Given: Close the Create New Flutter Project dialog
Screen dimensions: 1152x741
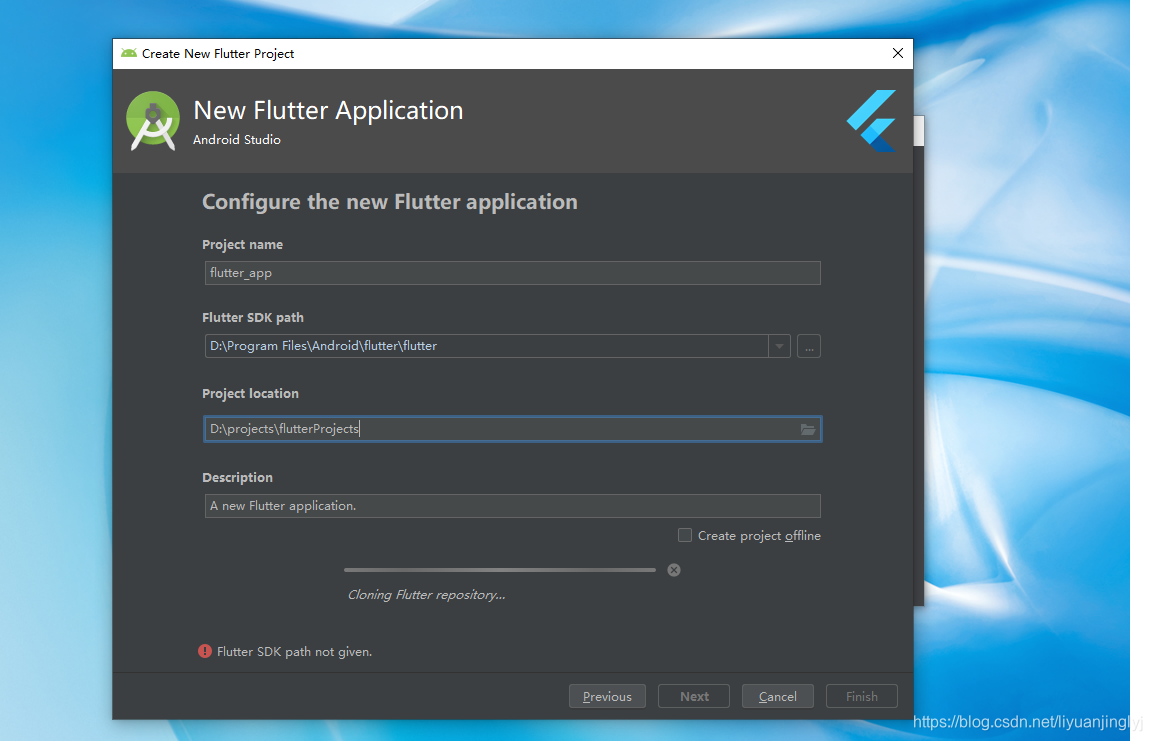Looking at the screenshot, I should [898, 54].
